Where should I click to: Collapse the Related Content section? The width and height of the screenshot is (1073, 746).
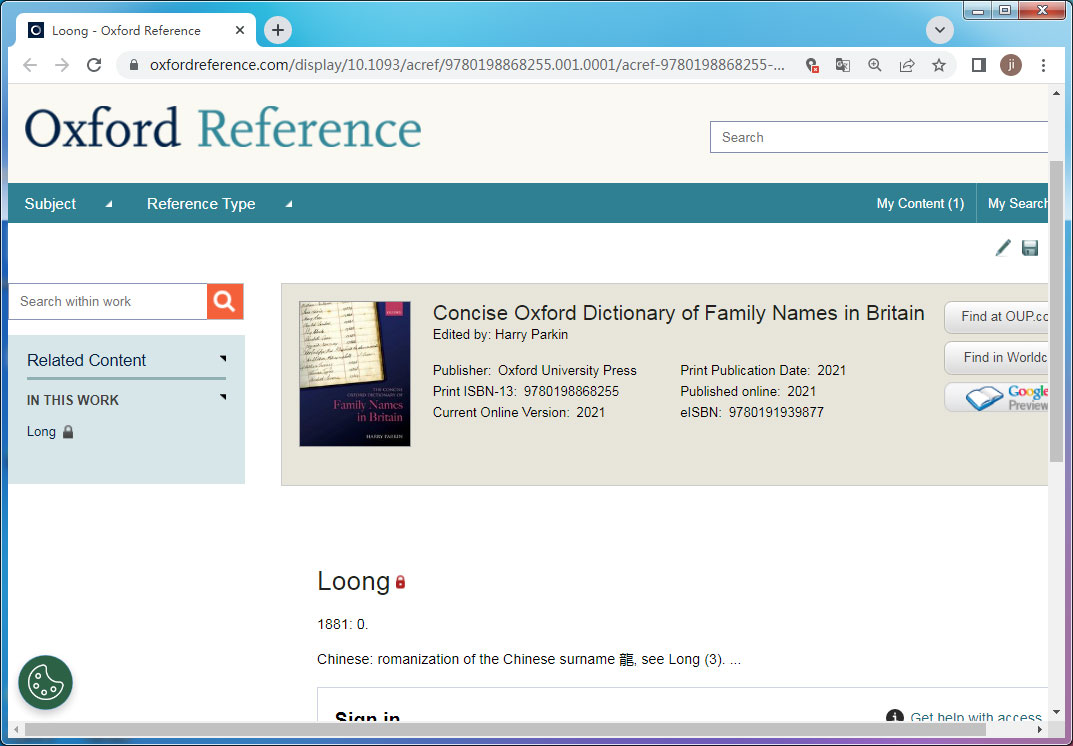223,359
